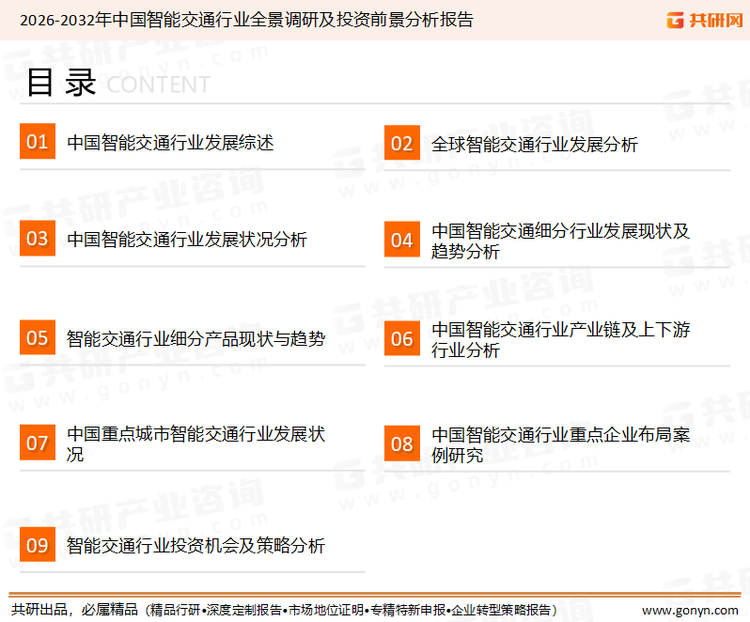Click the orange 04 number box
Viewport: 750px width, 622px height.
pyautogui.click(x=402, y=239)
